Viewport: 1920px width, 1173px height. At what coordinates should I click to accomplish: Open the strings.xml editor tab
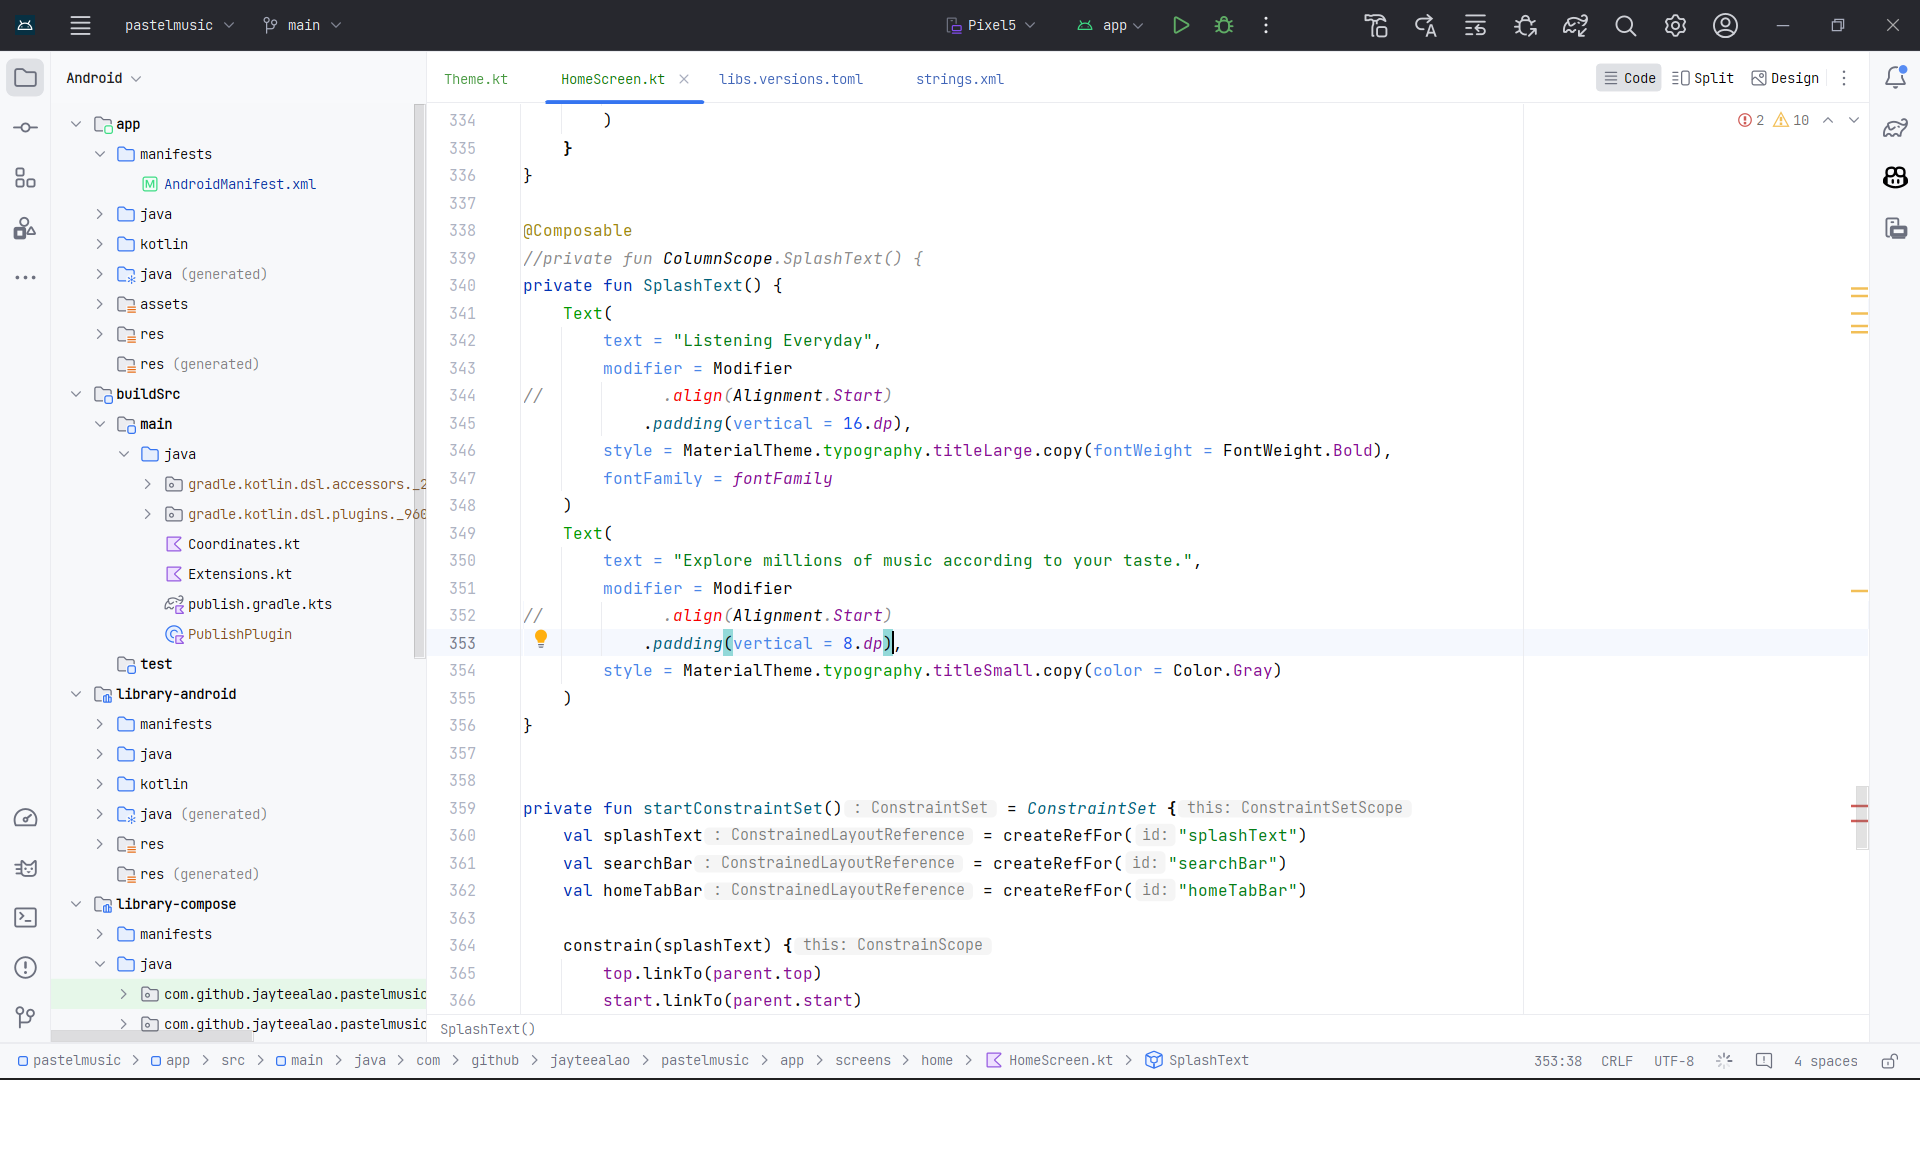click(959, 79)
